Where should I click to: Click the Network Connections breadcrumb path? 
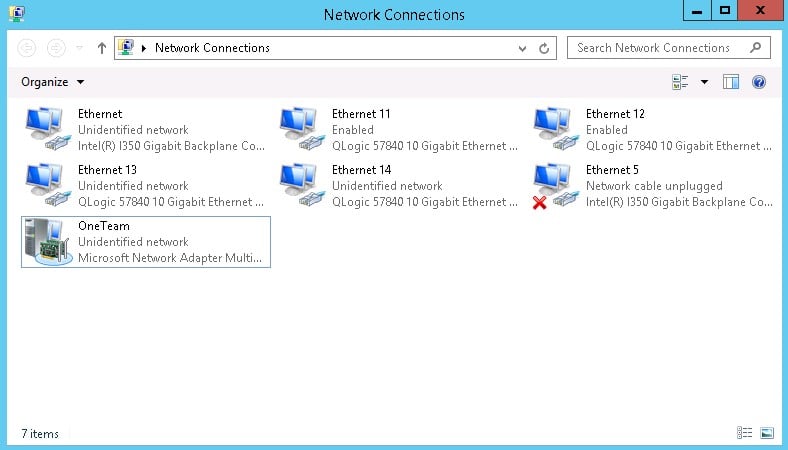pyautogui.click(x=212, y=48)
